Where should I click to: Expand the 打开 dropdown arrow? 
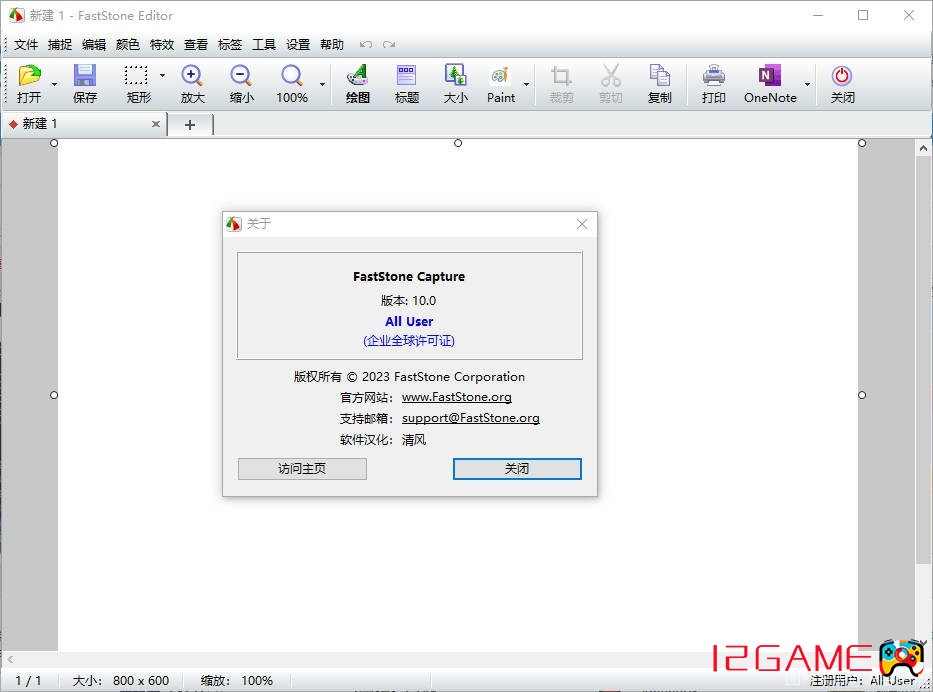54,84
